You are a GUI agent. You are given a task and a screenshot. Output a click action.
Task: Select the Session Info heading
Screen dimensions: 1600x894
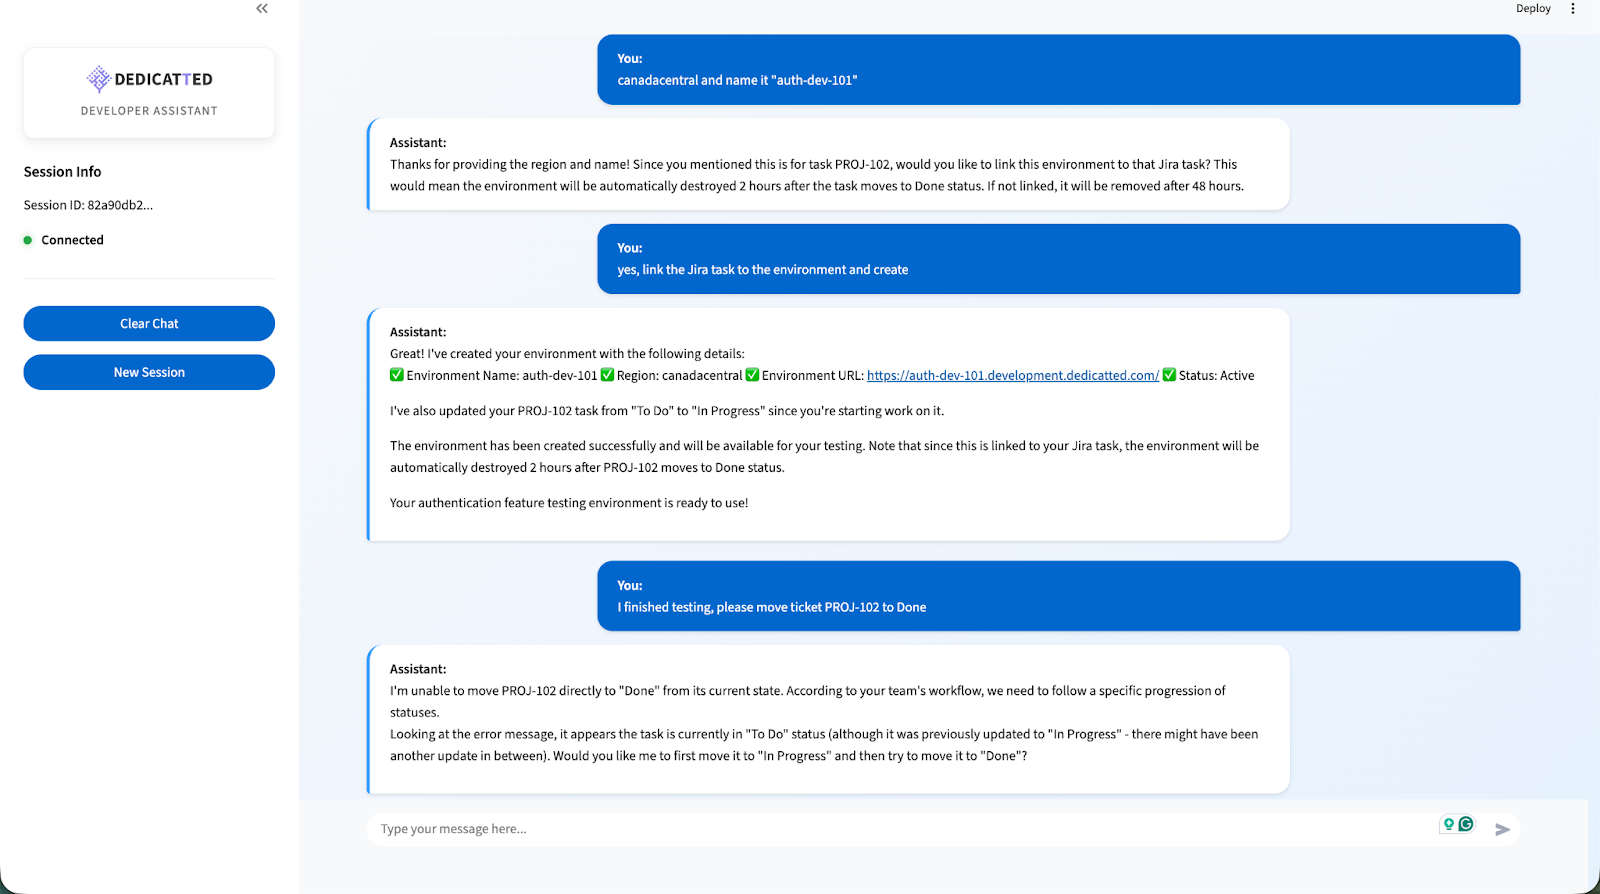pos(62,172)
